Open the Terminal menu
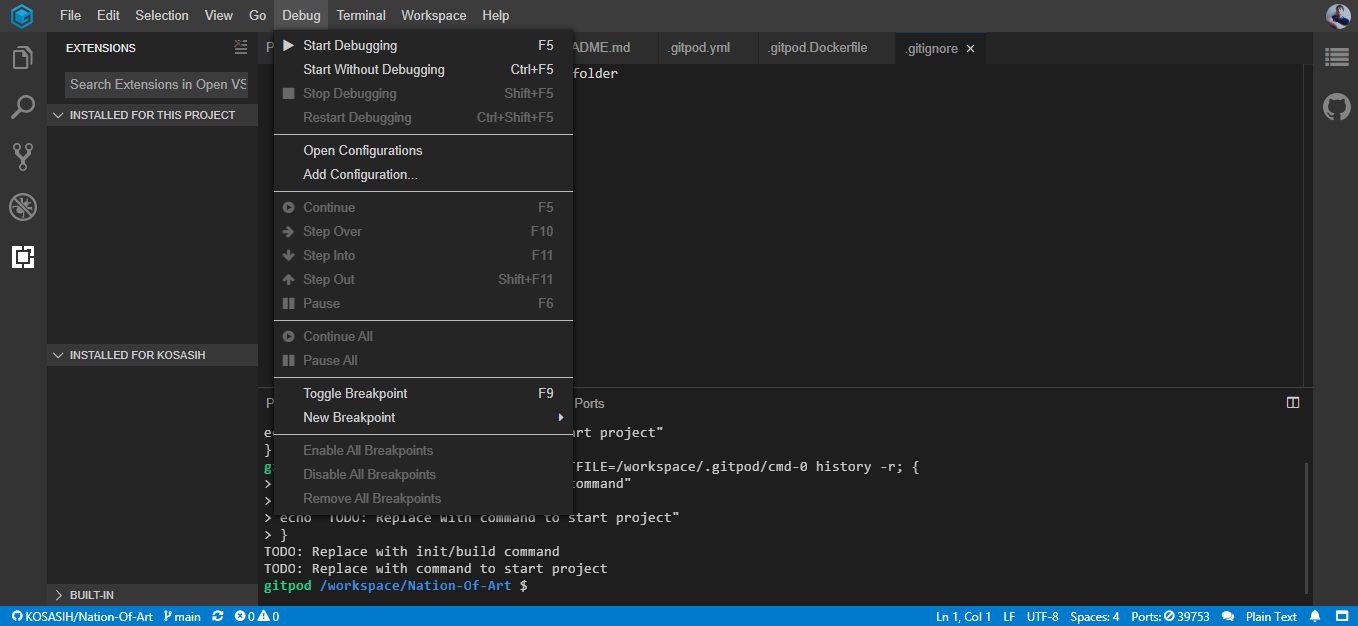Image resolution: width=1358 pixels, height=626 pixels. (361, 15)
